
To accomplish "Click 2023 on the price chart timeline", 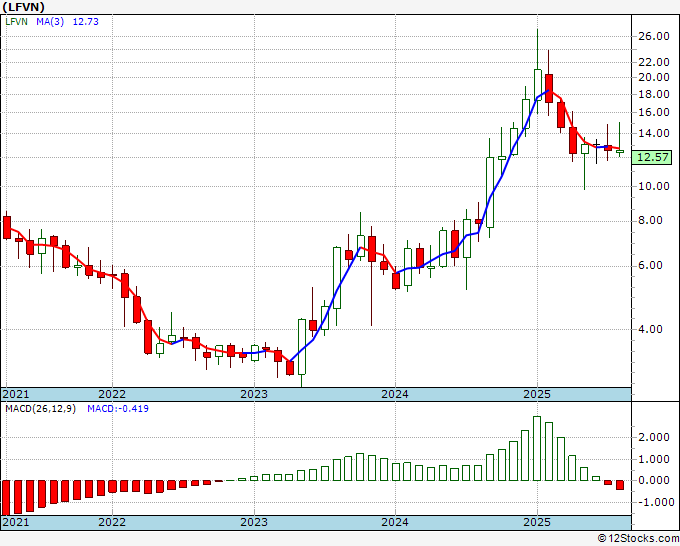I will click(254, 394).
